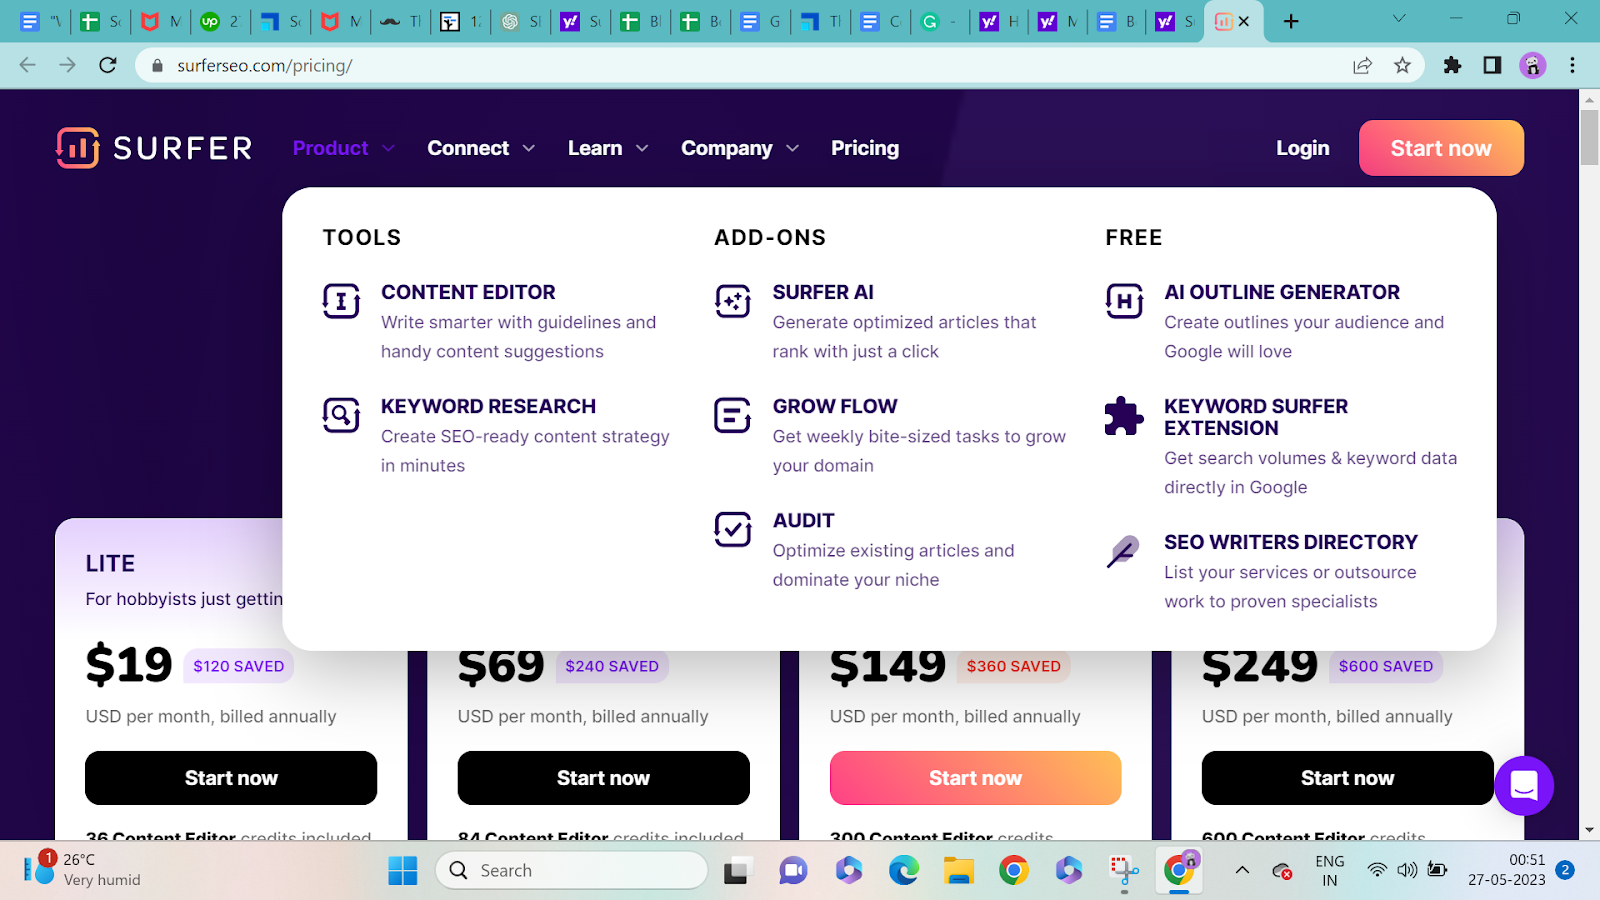Reload the current page

coord(108,65)
